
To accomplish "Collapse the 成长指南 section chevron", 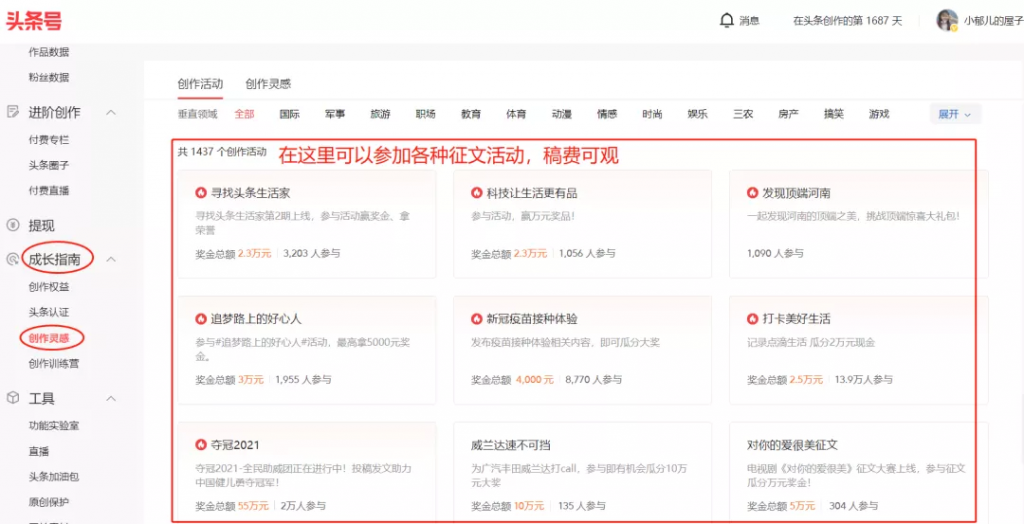I will [111, 259].
